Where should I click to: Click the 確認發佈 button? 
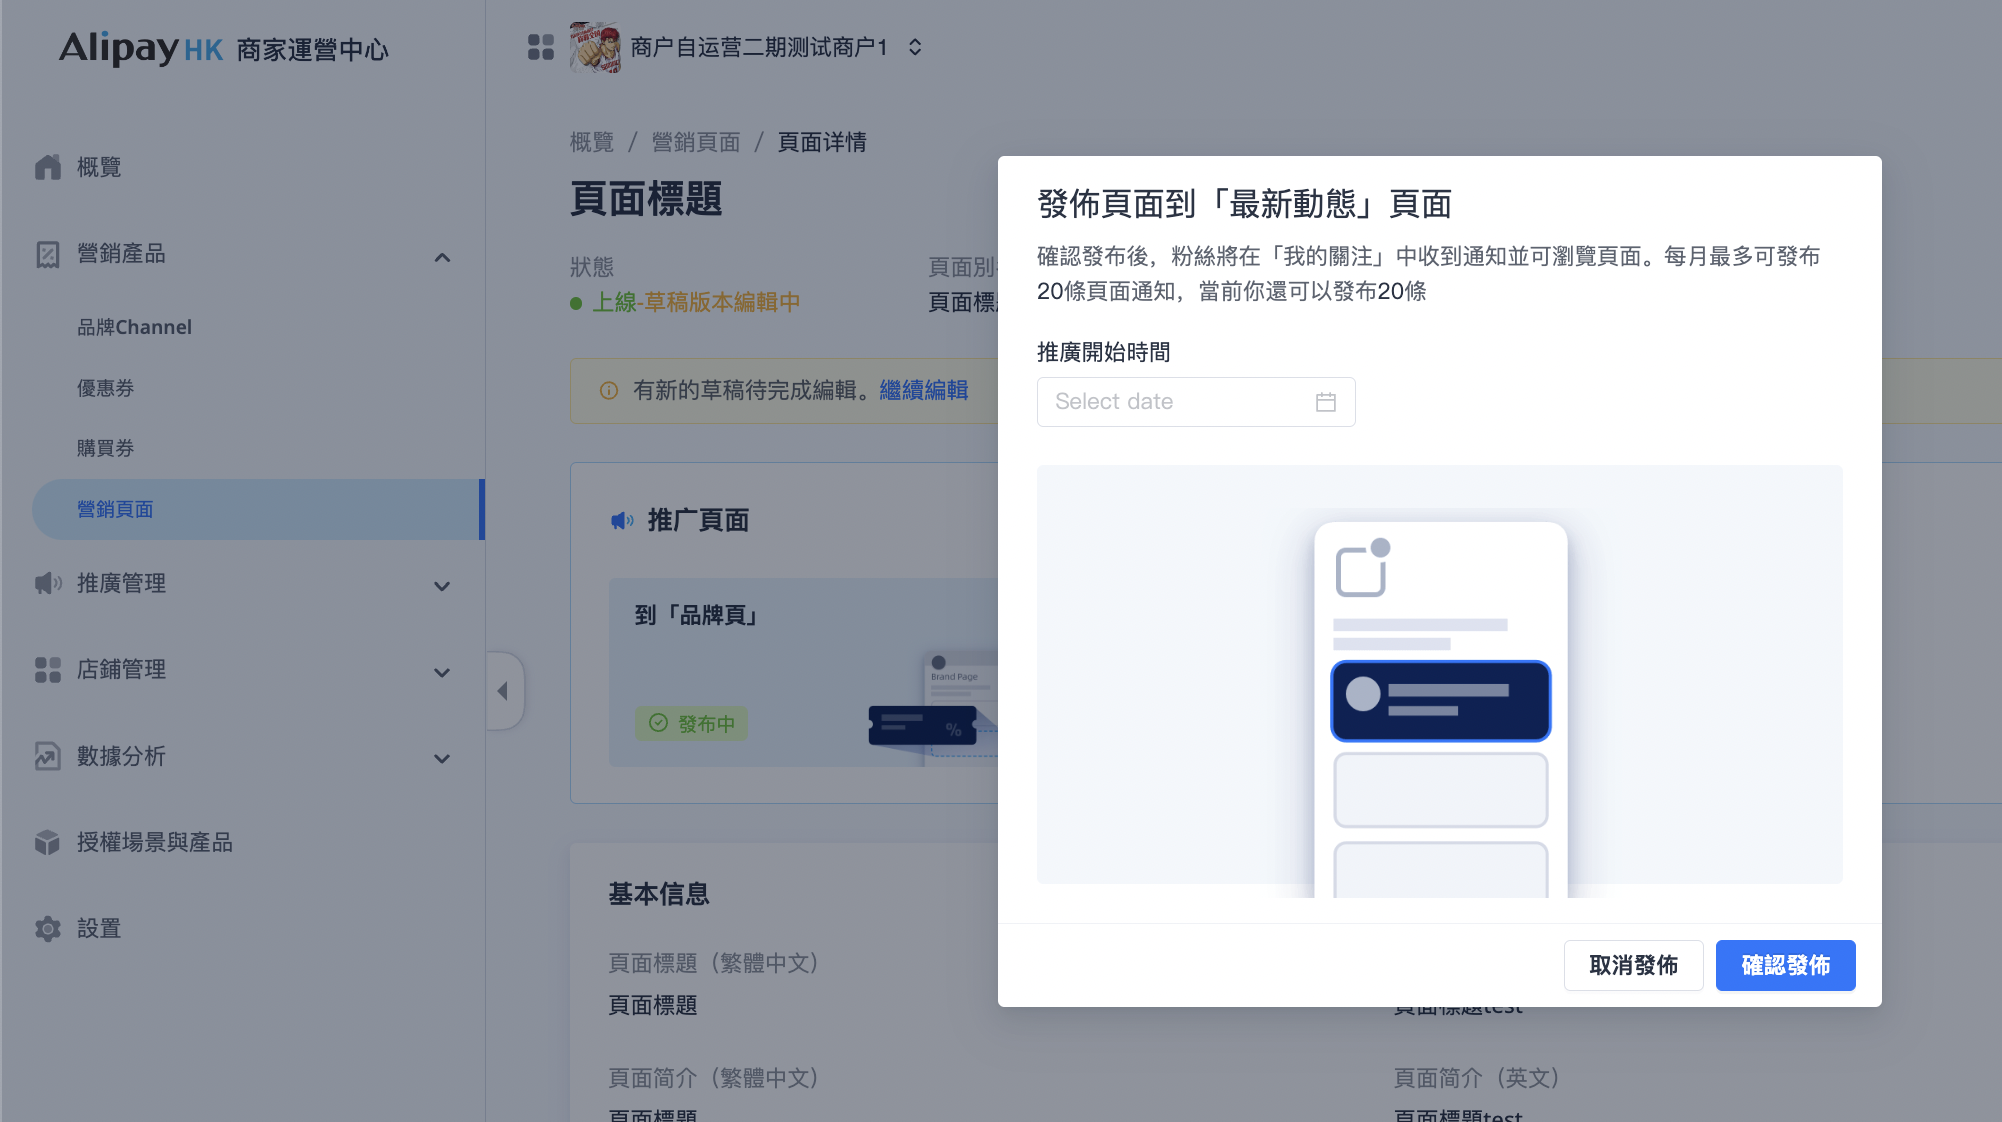click(x=1785, y=965)
